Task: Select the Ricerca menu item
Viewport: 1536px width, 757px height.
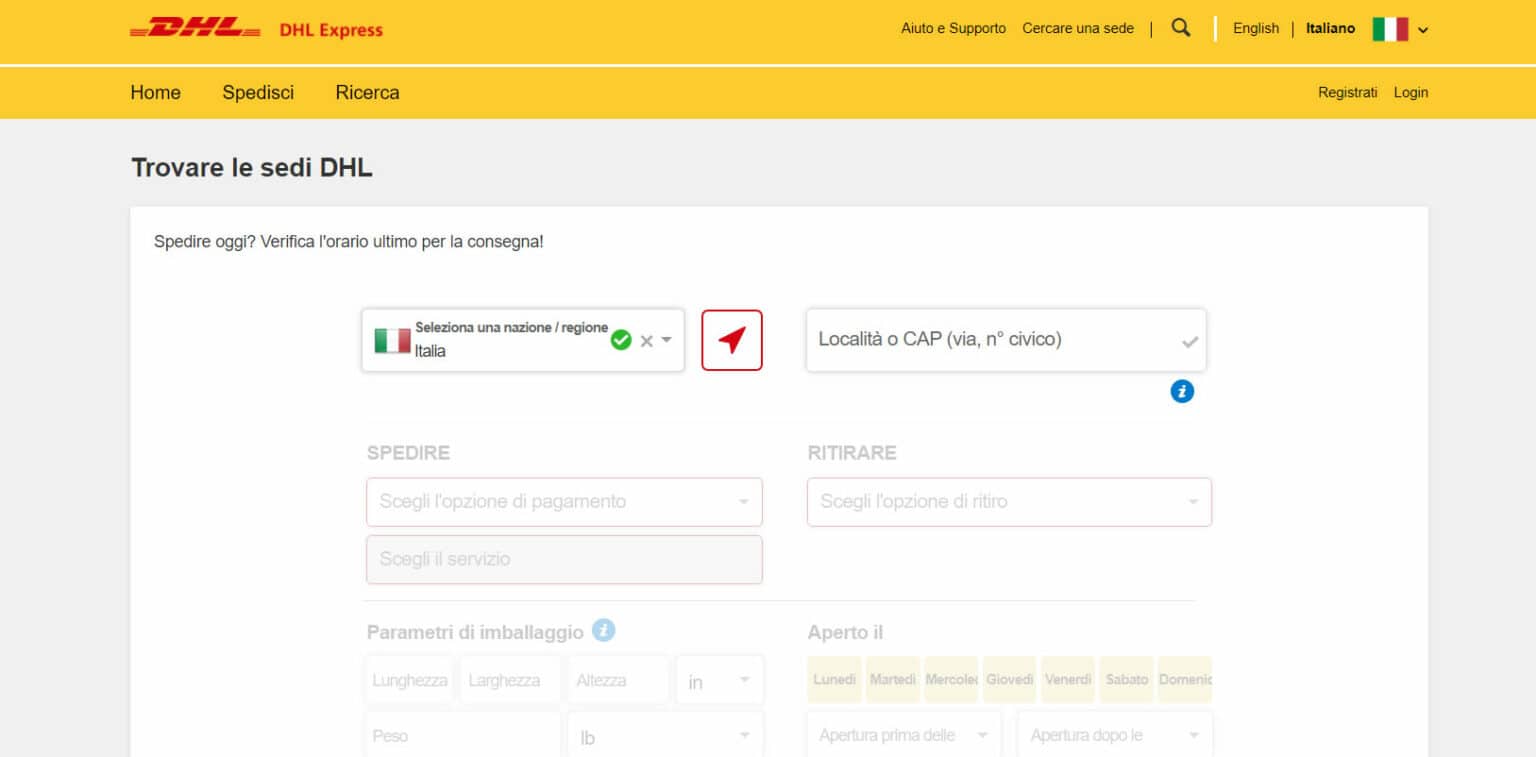Action: (366, 92)
